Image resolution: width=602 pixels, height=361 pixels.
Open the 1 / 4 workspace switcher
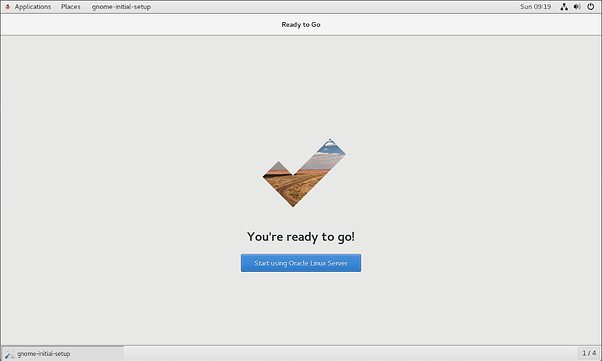click(589, 353)
